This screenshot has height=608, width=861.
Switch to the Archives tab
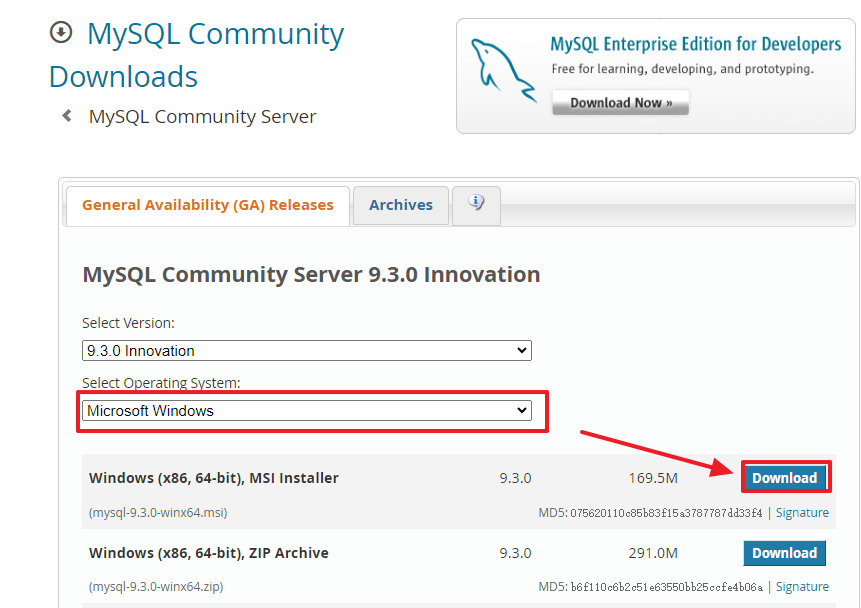pos(401,205)
